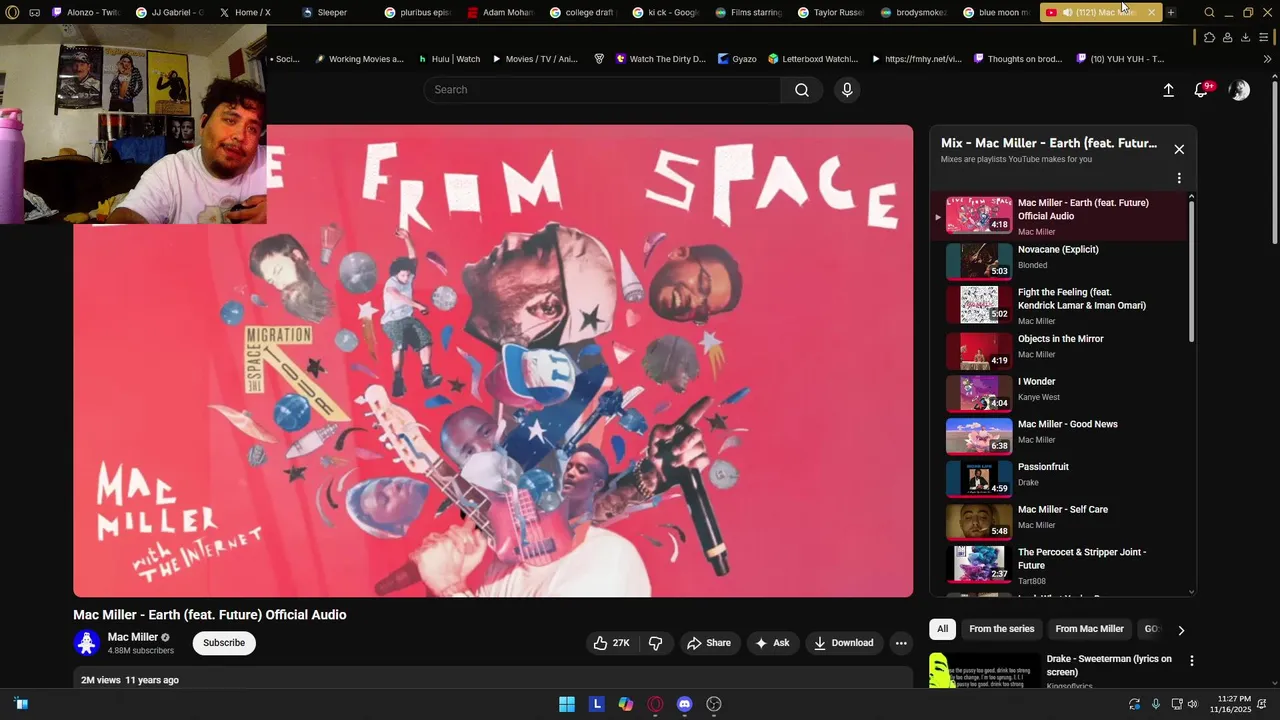Play I Wonder by Kanye West
Image resolution: width=1280 pixels, height=720 pixels.
1060,391
